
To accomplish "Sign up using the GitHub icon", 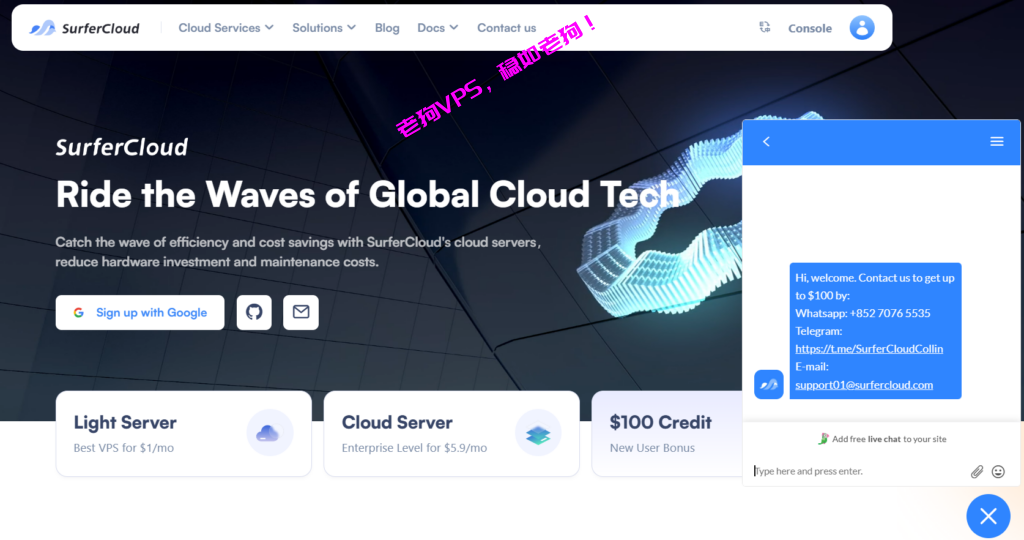I will click(254, 312).
